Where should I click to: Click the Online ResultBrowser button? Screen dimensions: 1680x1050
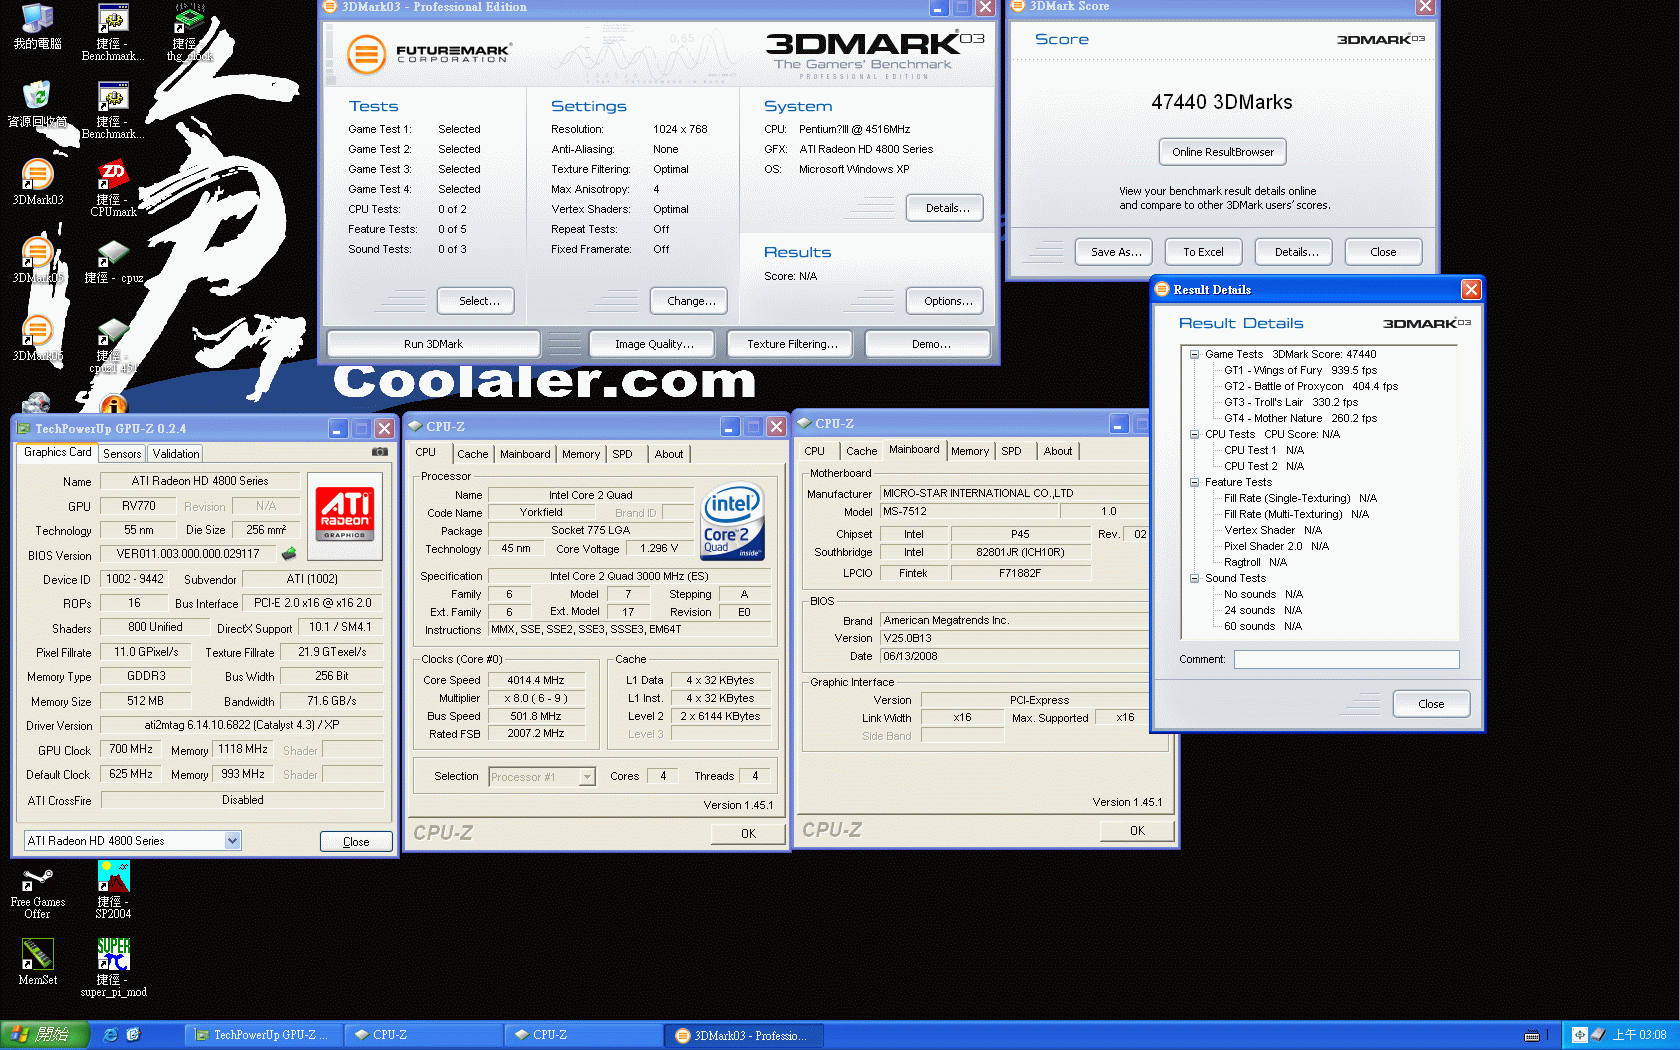click(1223, 152)
